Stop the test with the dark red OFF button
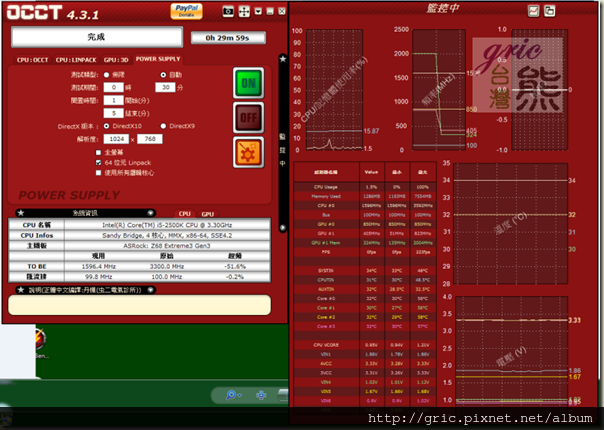Viewport: 604px width, 430px height. point(248,118)
